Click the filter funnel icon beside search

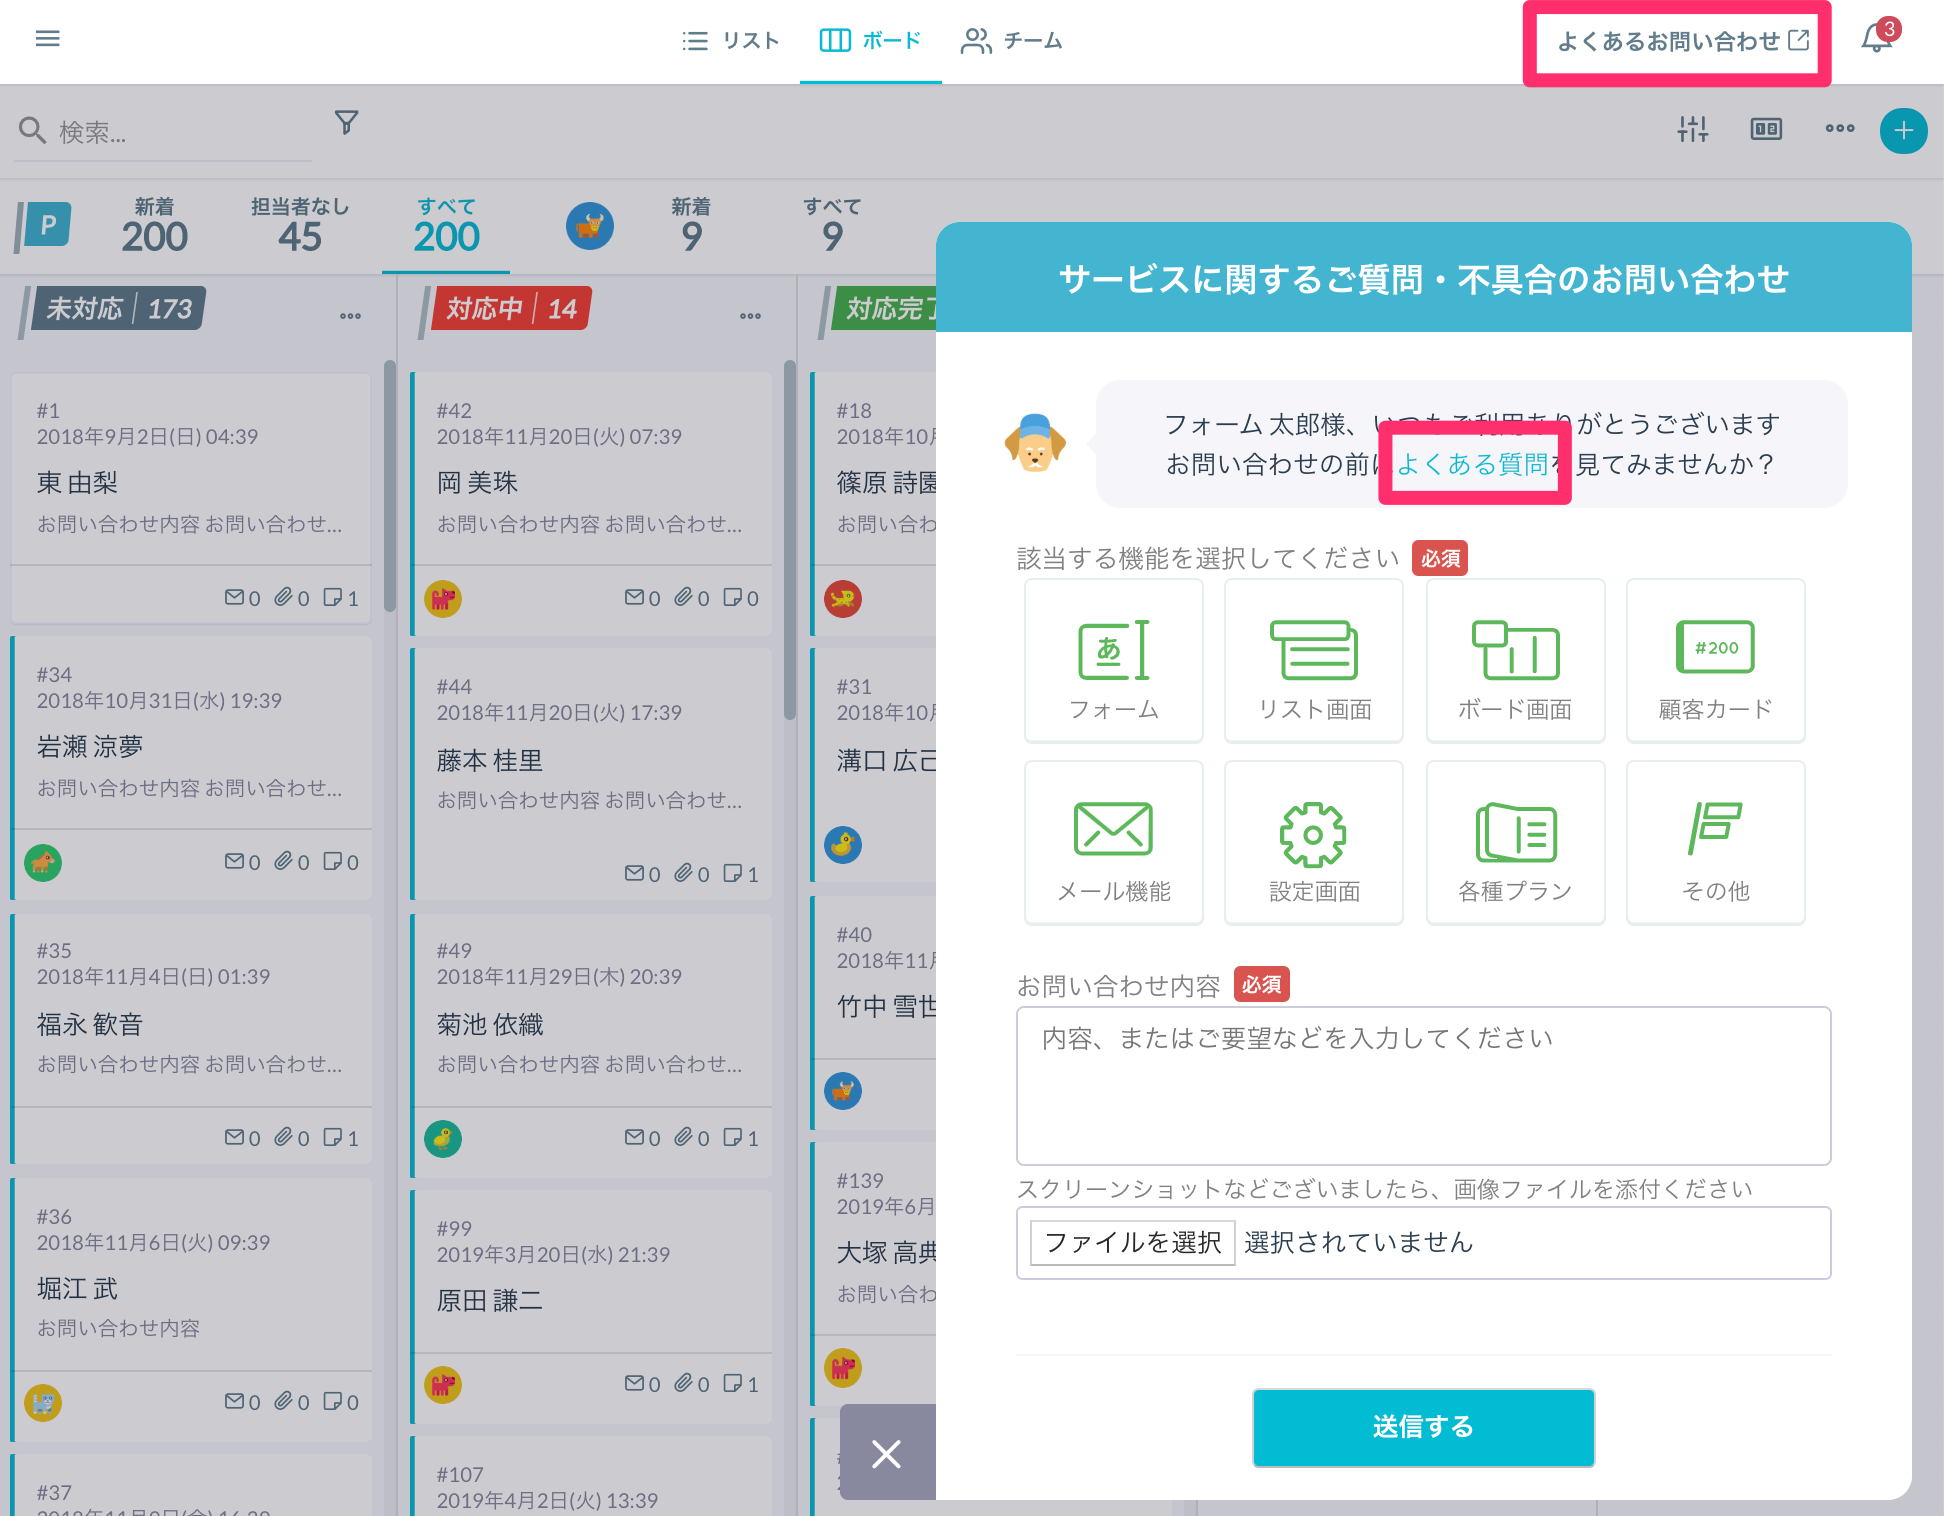[346, 122]
